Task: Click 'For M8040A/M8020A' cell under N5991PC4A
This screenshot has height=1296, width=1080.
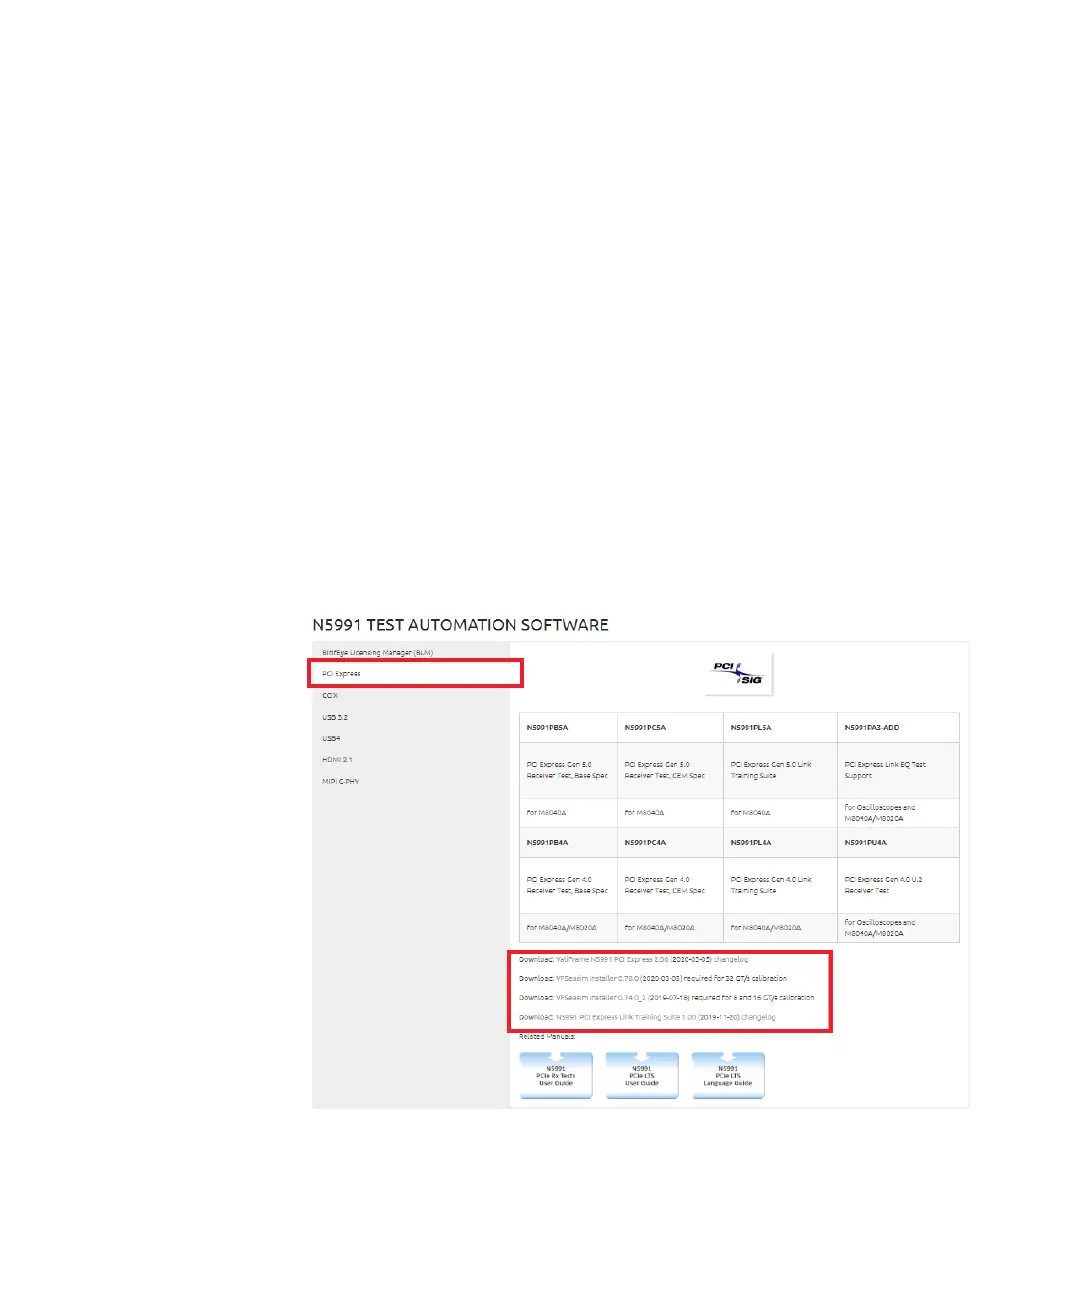Action: click(x=670, y=928)
